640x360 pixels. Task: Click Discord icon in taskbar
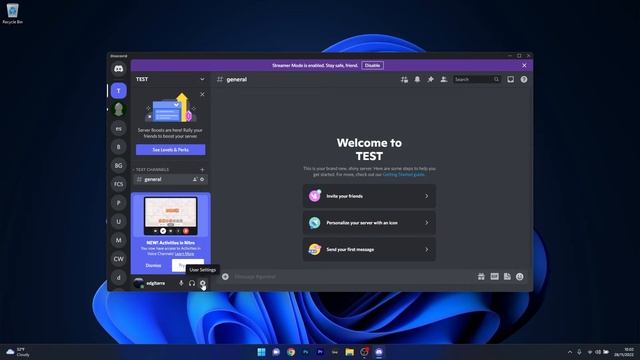(x=379, y=352)
